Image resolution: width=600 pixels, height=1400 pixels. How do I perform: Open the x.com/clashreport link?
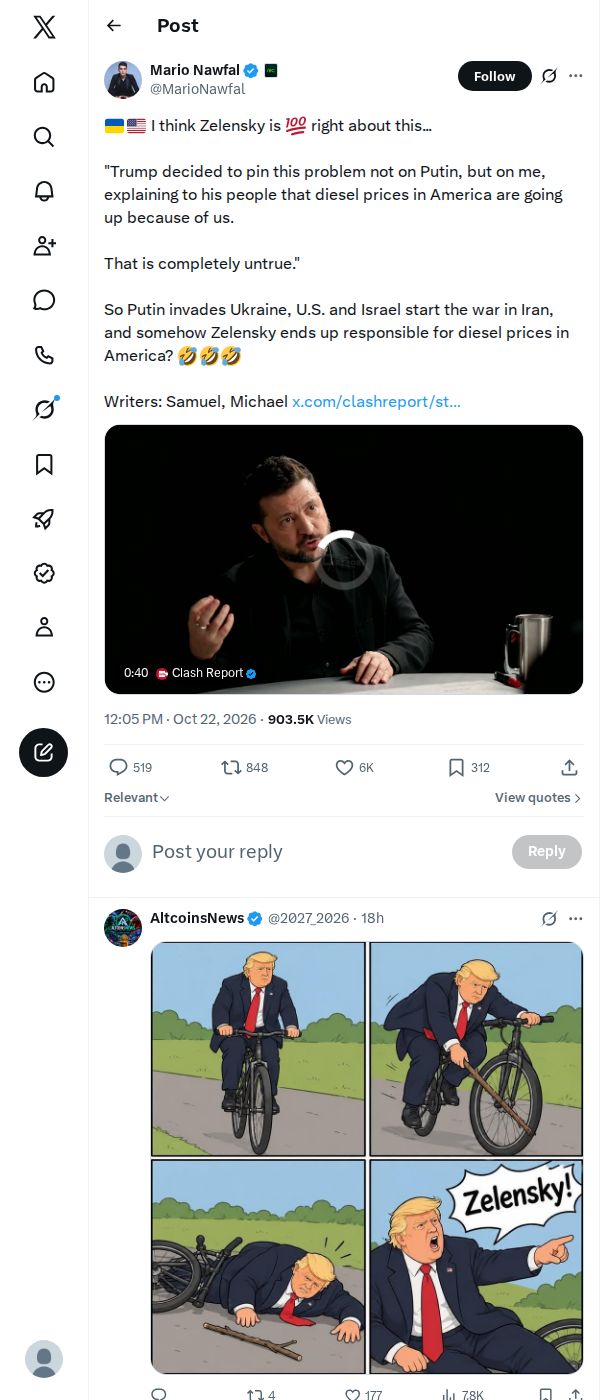click(376, 401)
